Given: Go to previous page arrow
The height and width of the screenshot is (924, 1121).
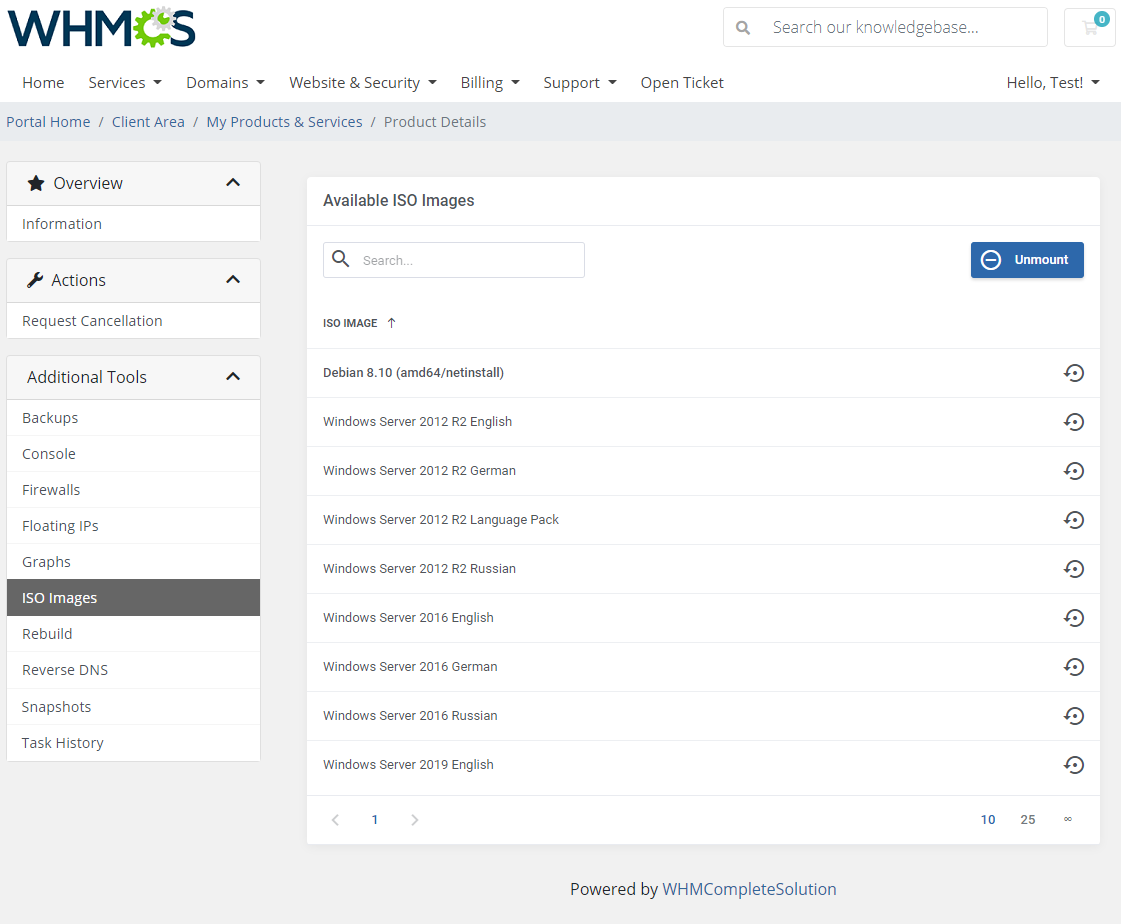Looking at the screenshot, I should point(335,820).
